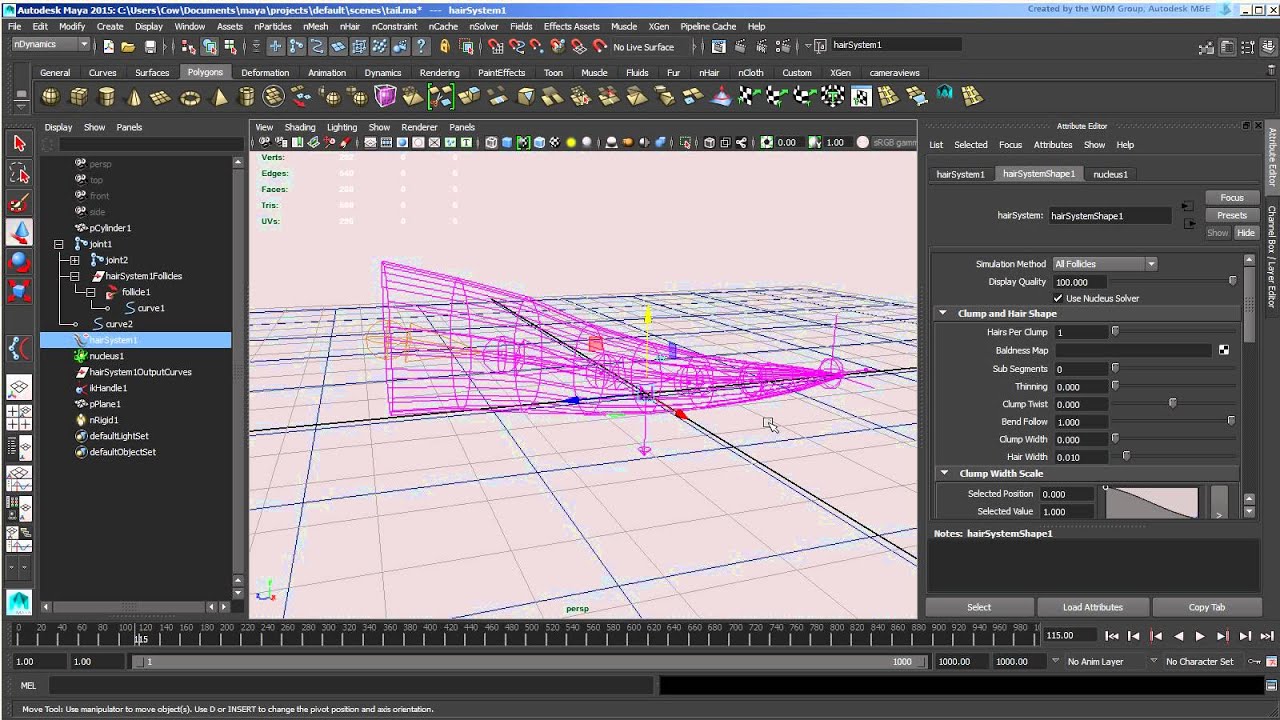Collapse follicle1 node in Outliner

coord(90,292)
